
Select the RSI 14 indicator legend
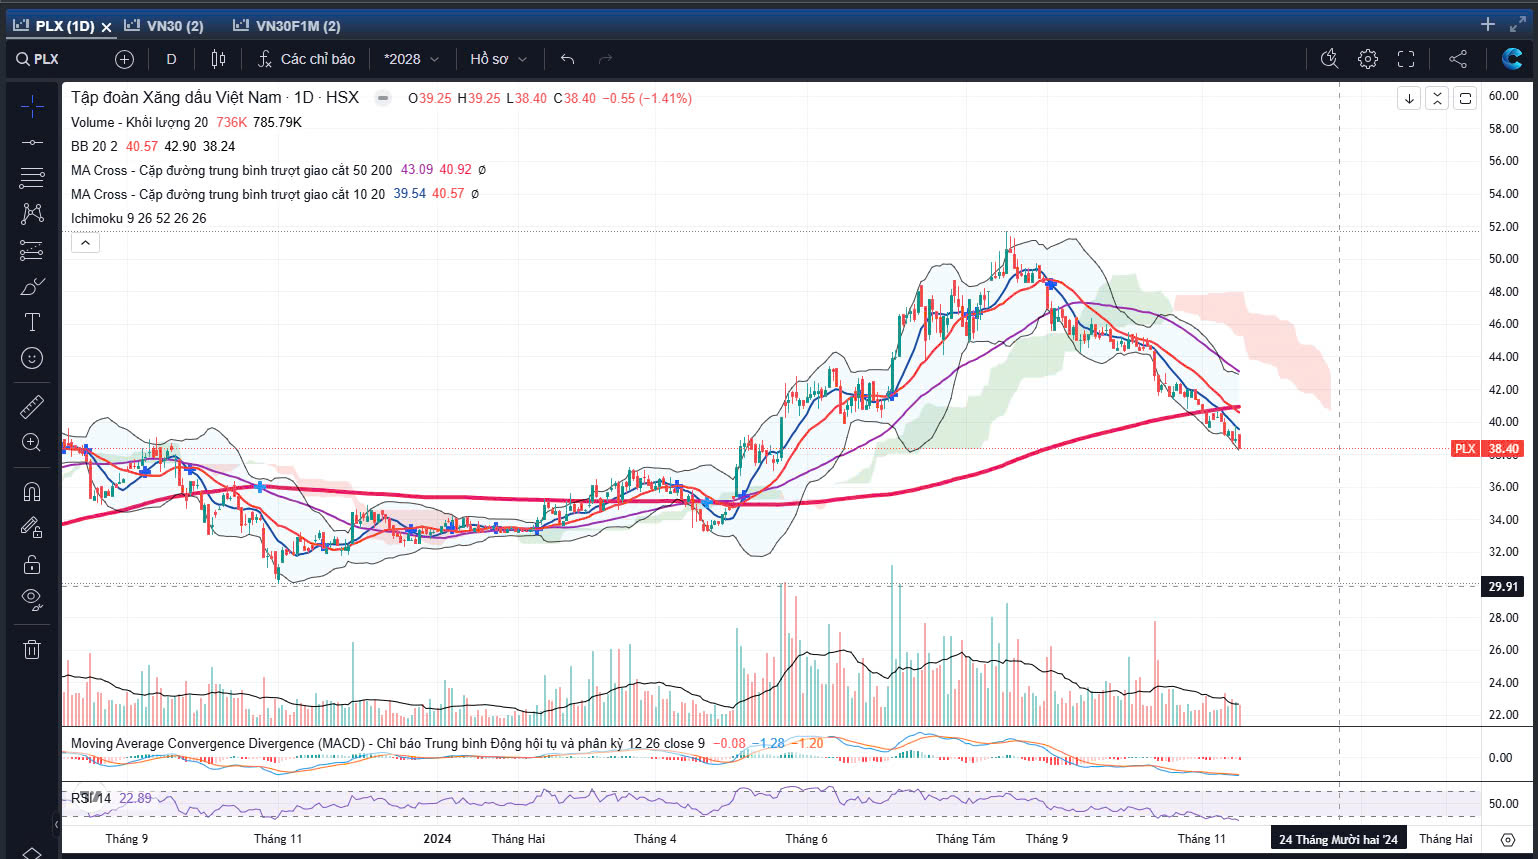[x=91, y=798]
